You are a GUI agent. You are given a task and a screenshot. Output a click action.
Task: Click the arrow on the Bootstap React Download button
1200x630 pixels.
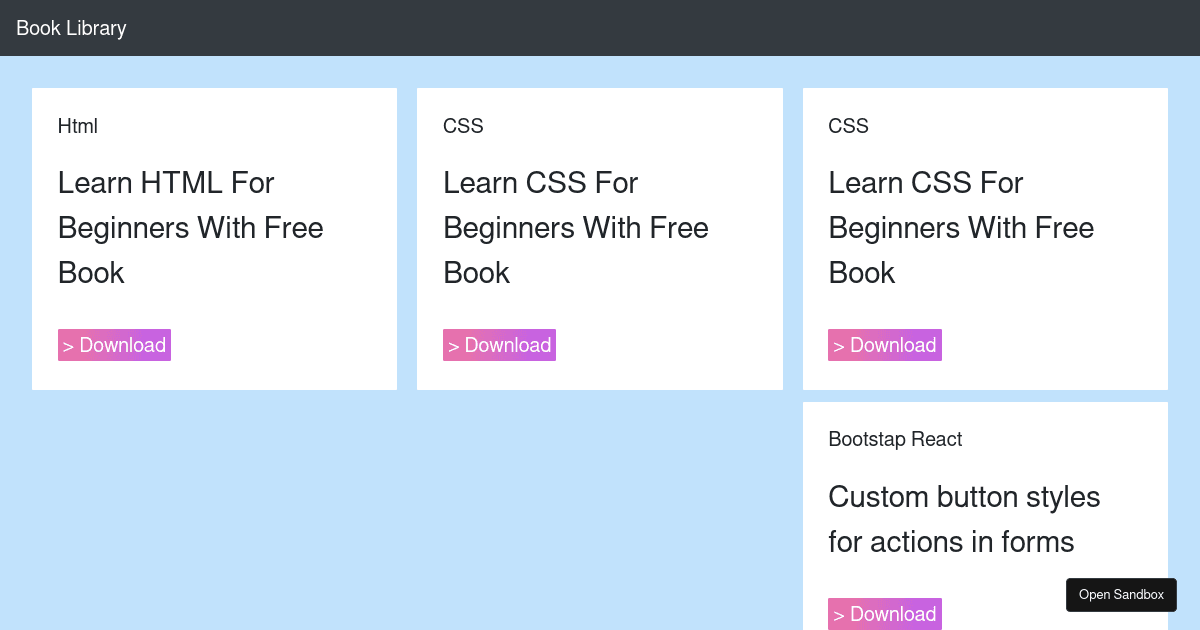click(x=839, y=616)
